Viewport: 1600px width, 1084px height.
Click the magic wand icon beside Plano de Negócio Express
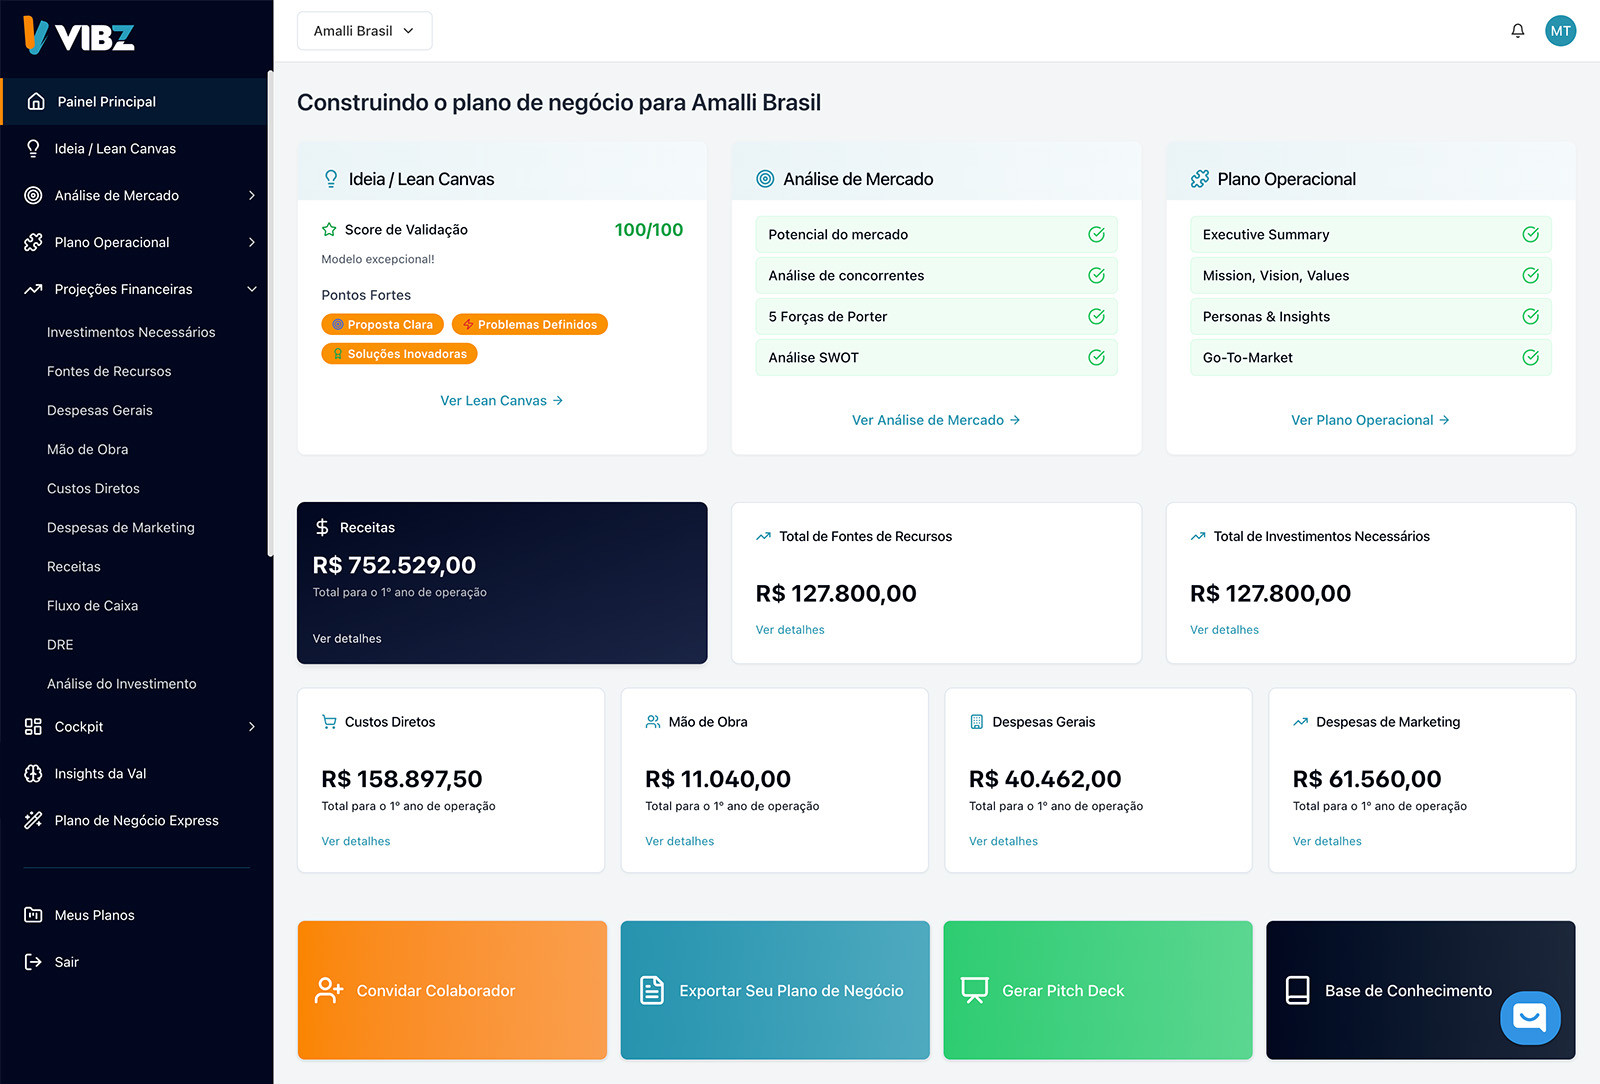pyautogui.click(x=33, y=820)
